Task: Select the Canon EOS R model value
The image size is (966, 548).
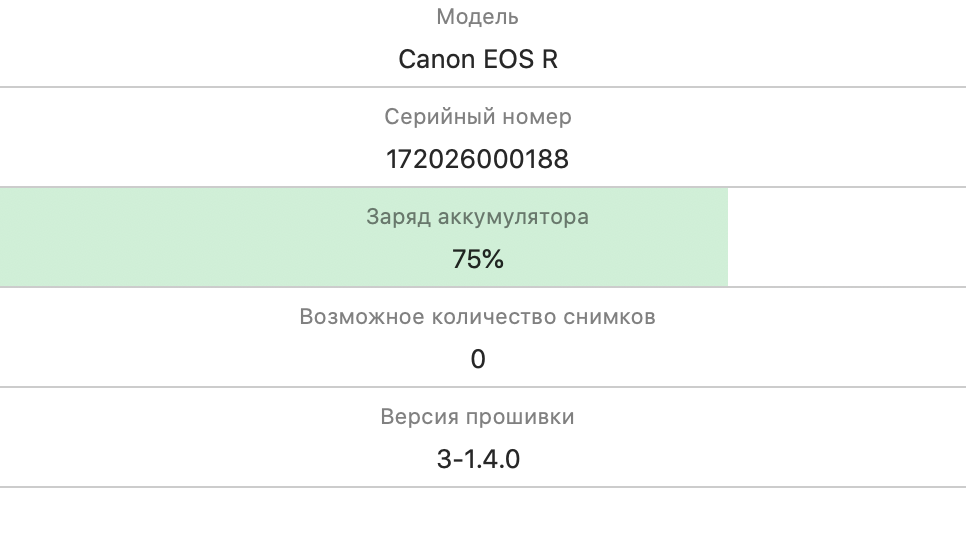Action: point(478,60)
